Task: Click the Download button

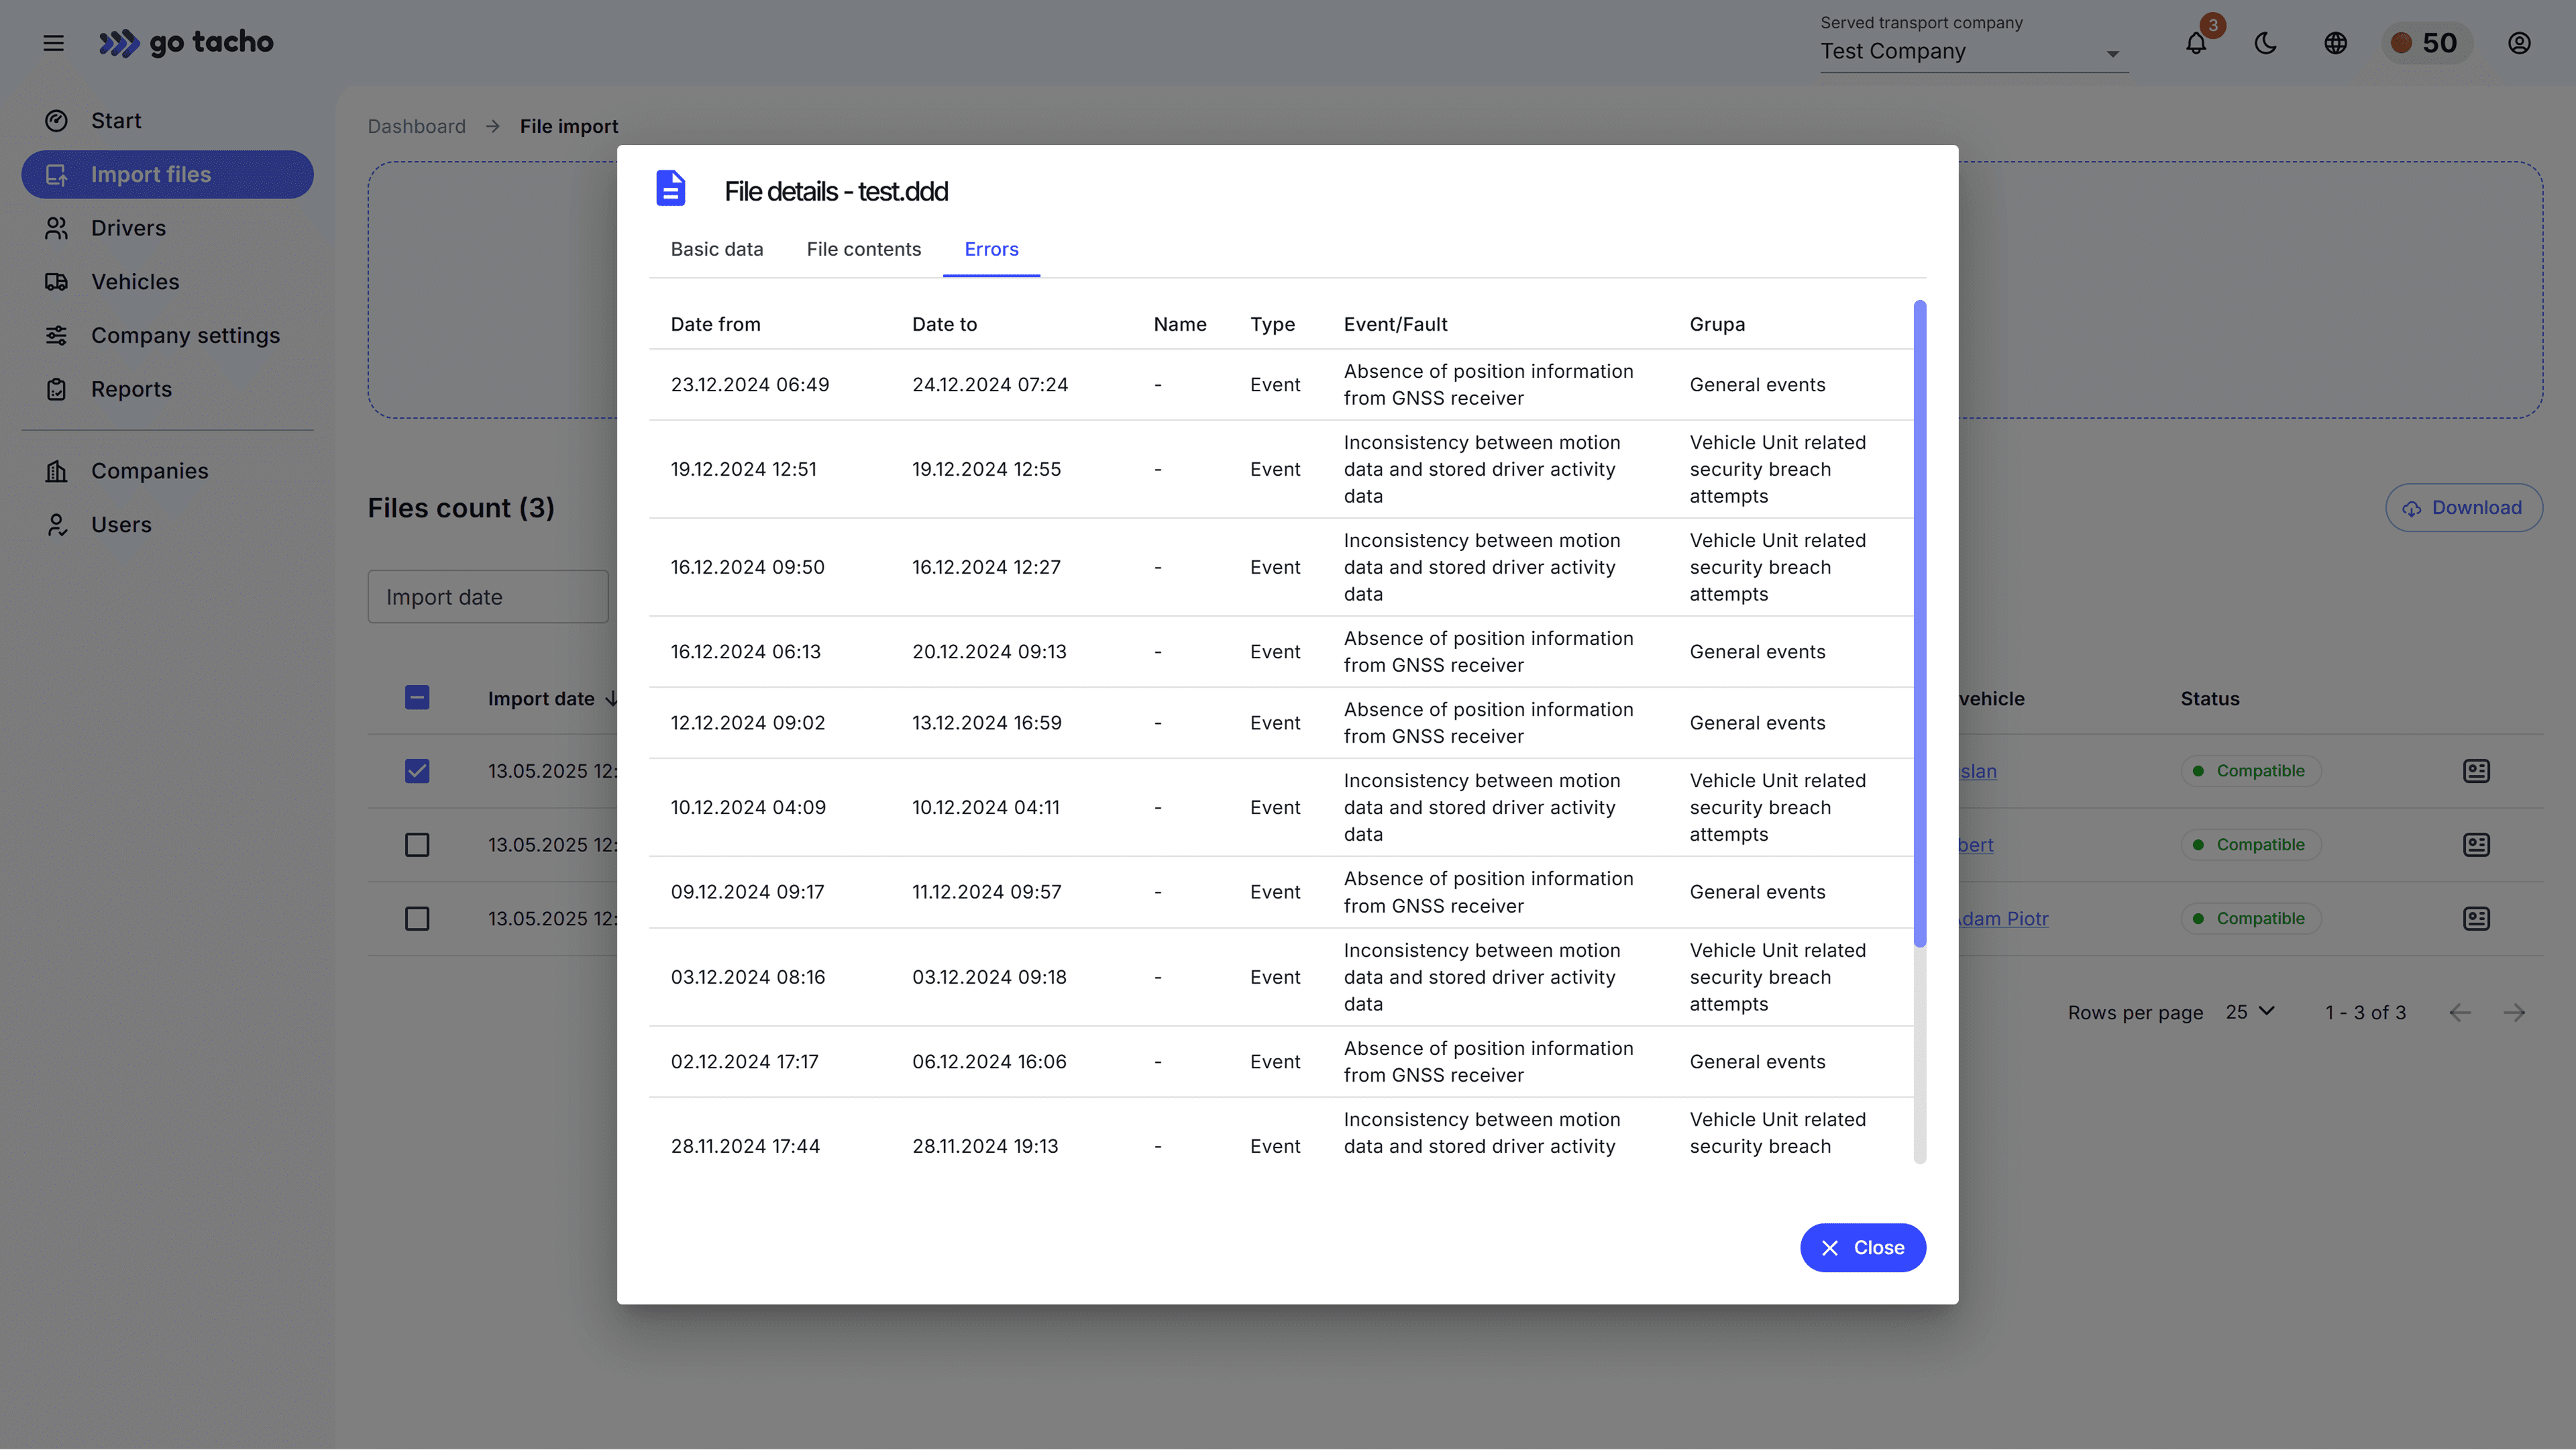Action: (x=2463, y=508)
